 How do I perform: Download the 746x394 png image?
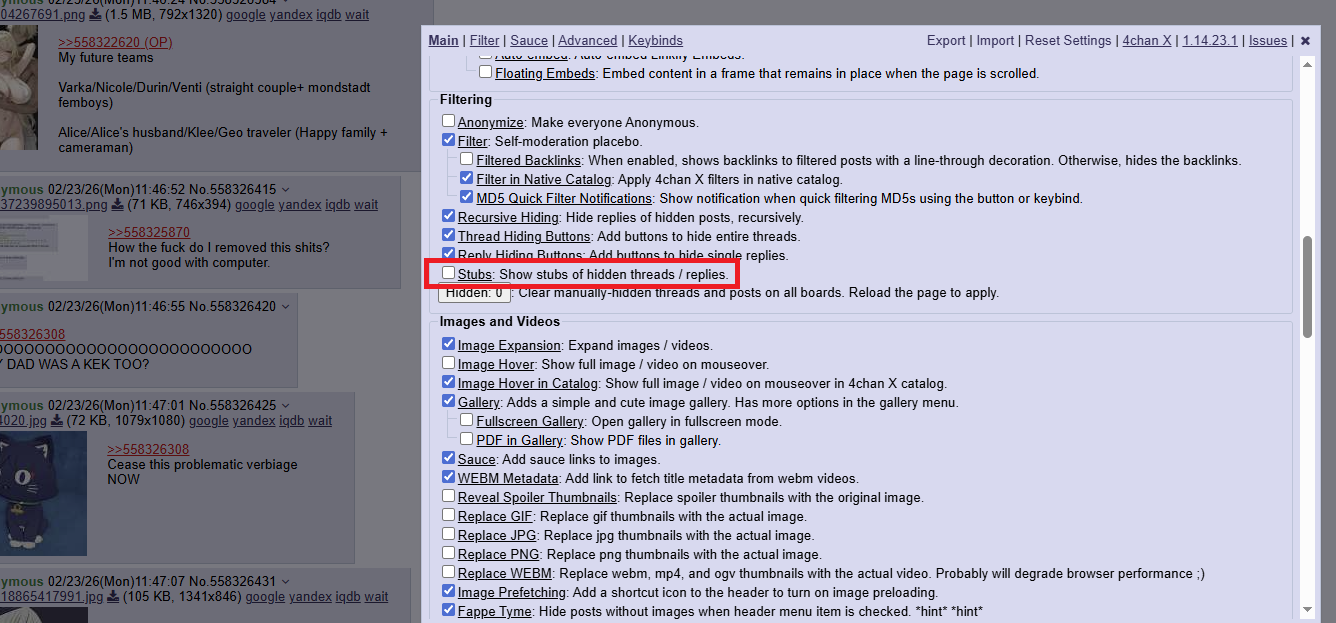(117, 205)
